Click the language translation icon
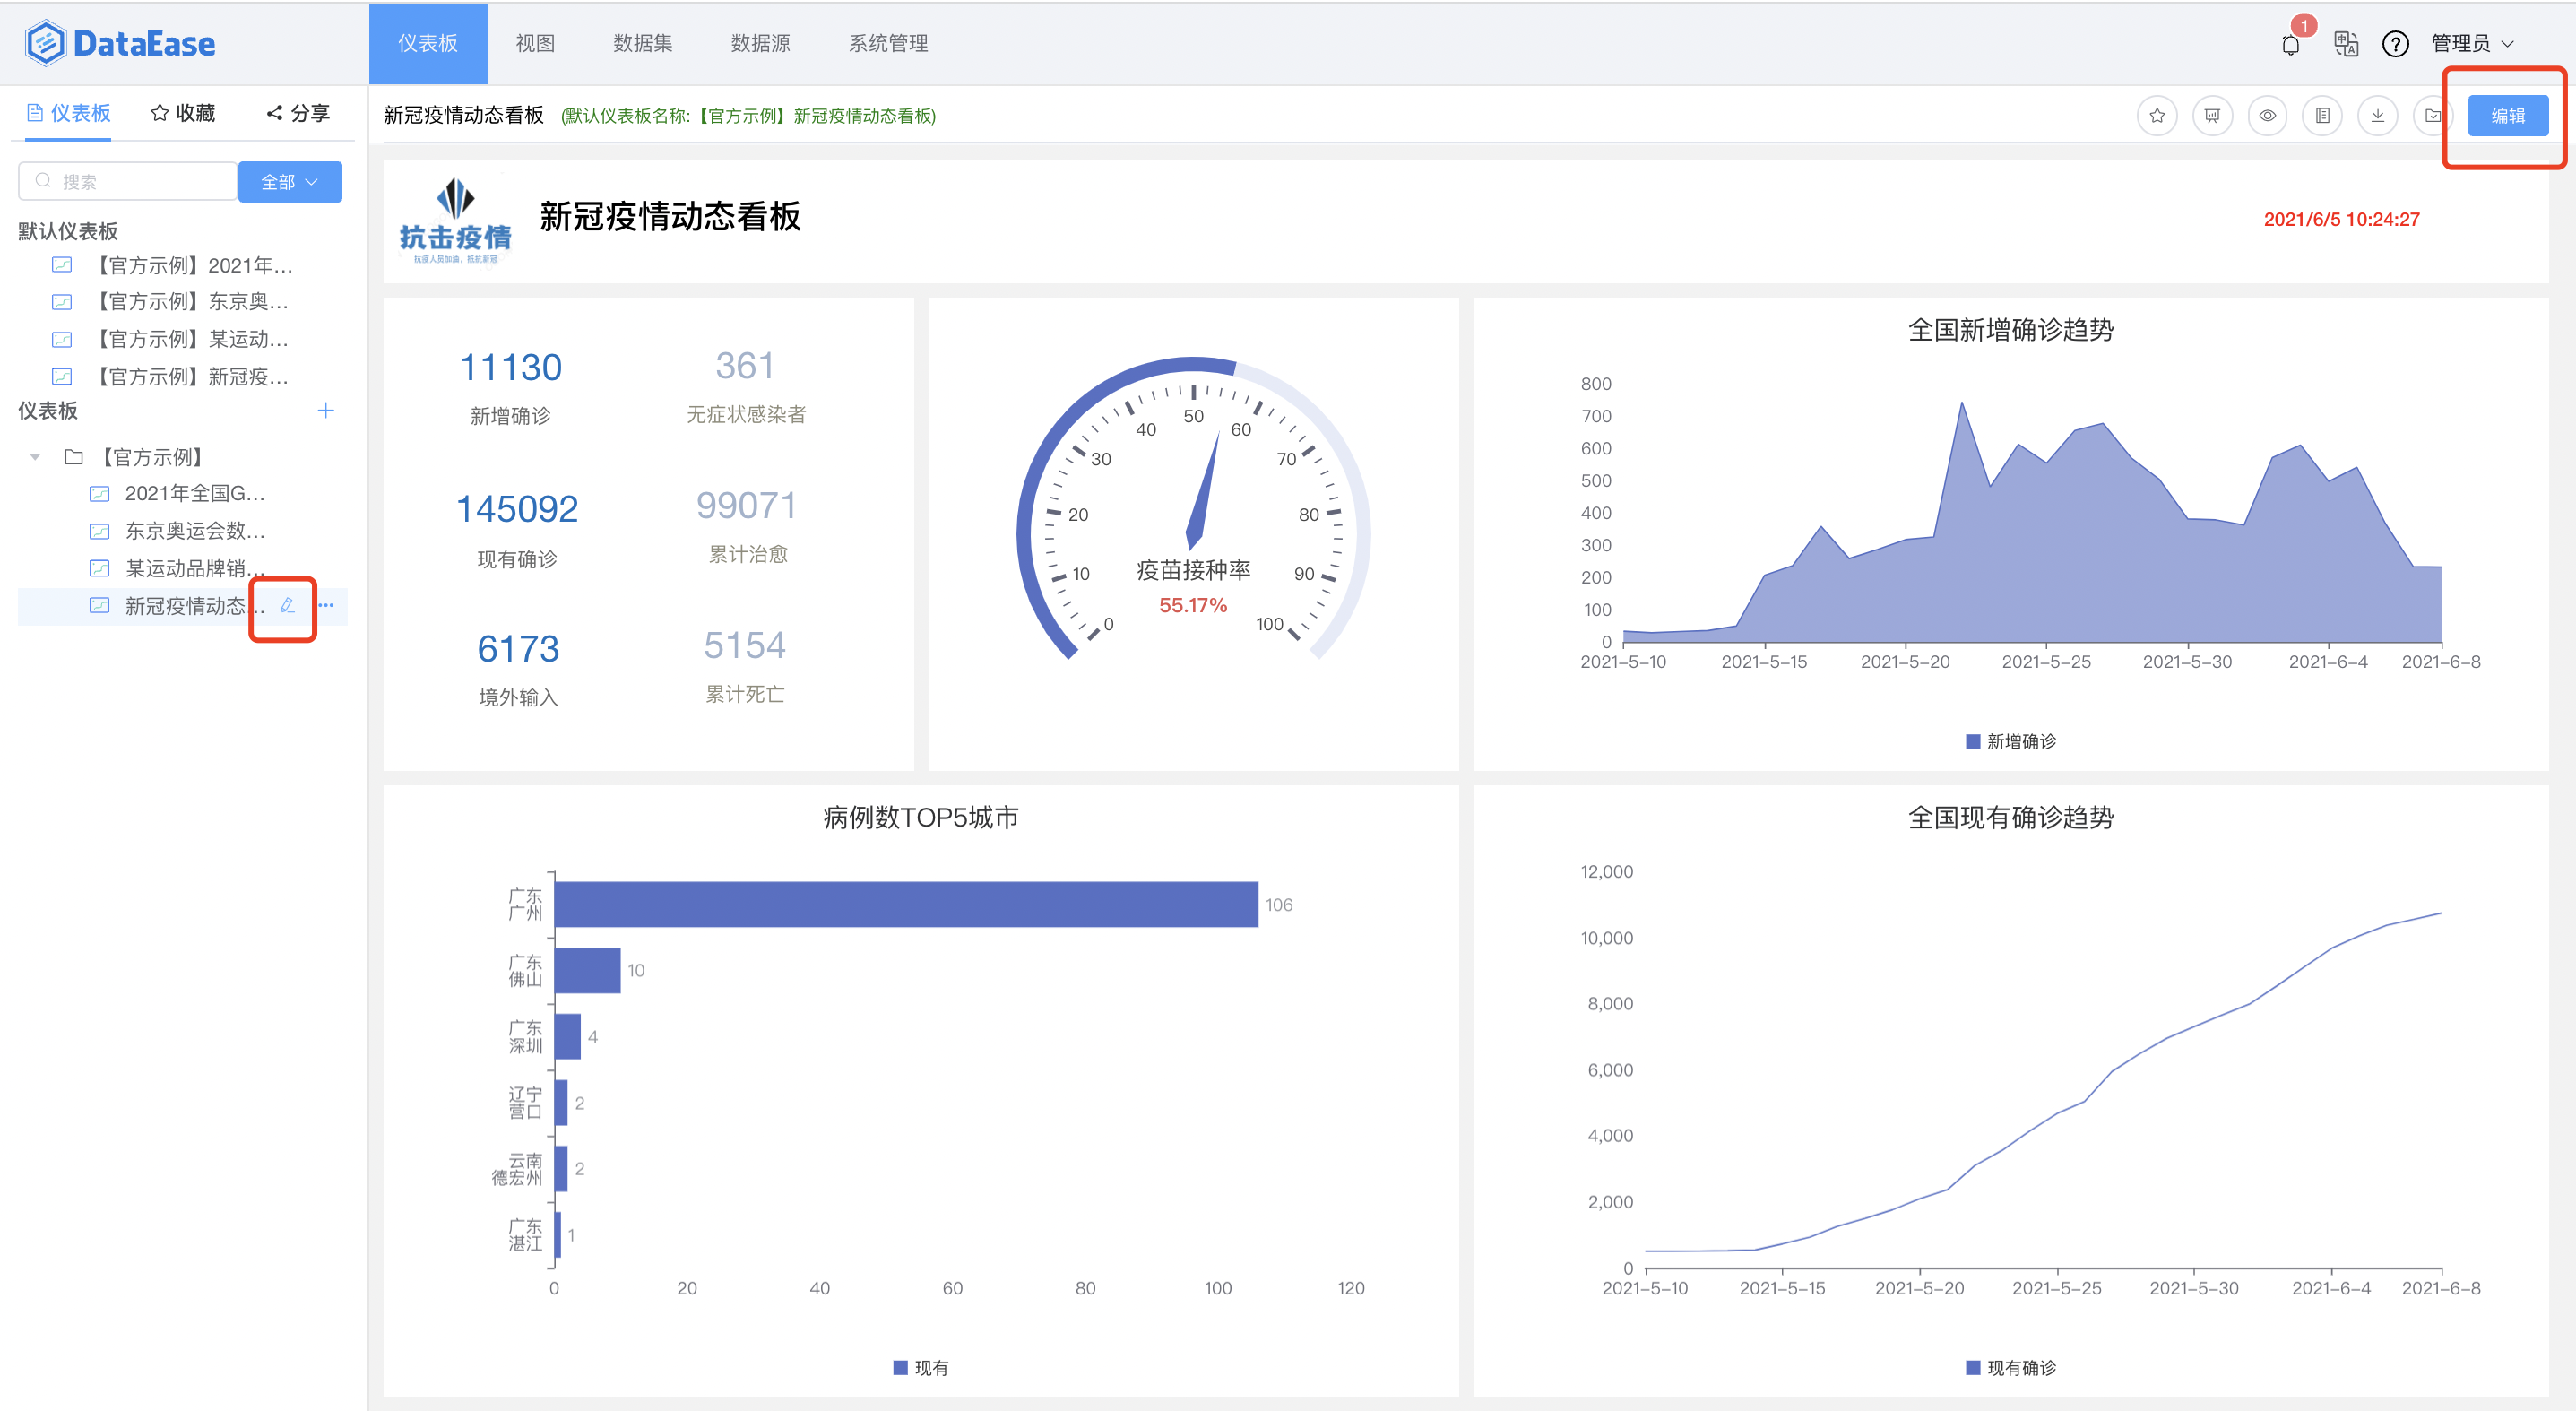Image resolution: width=2576 pixels, height=1411 pixels. click(2345, 43)
